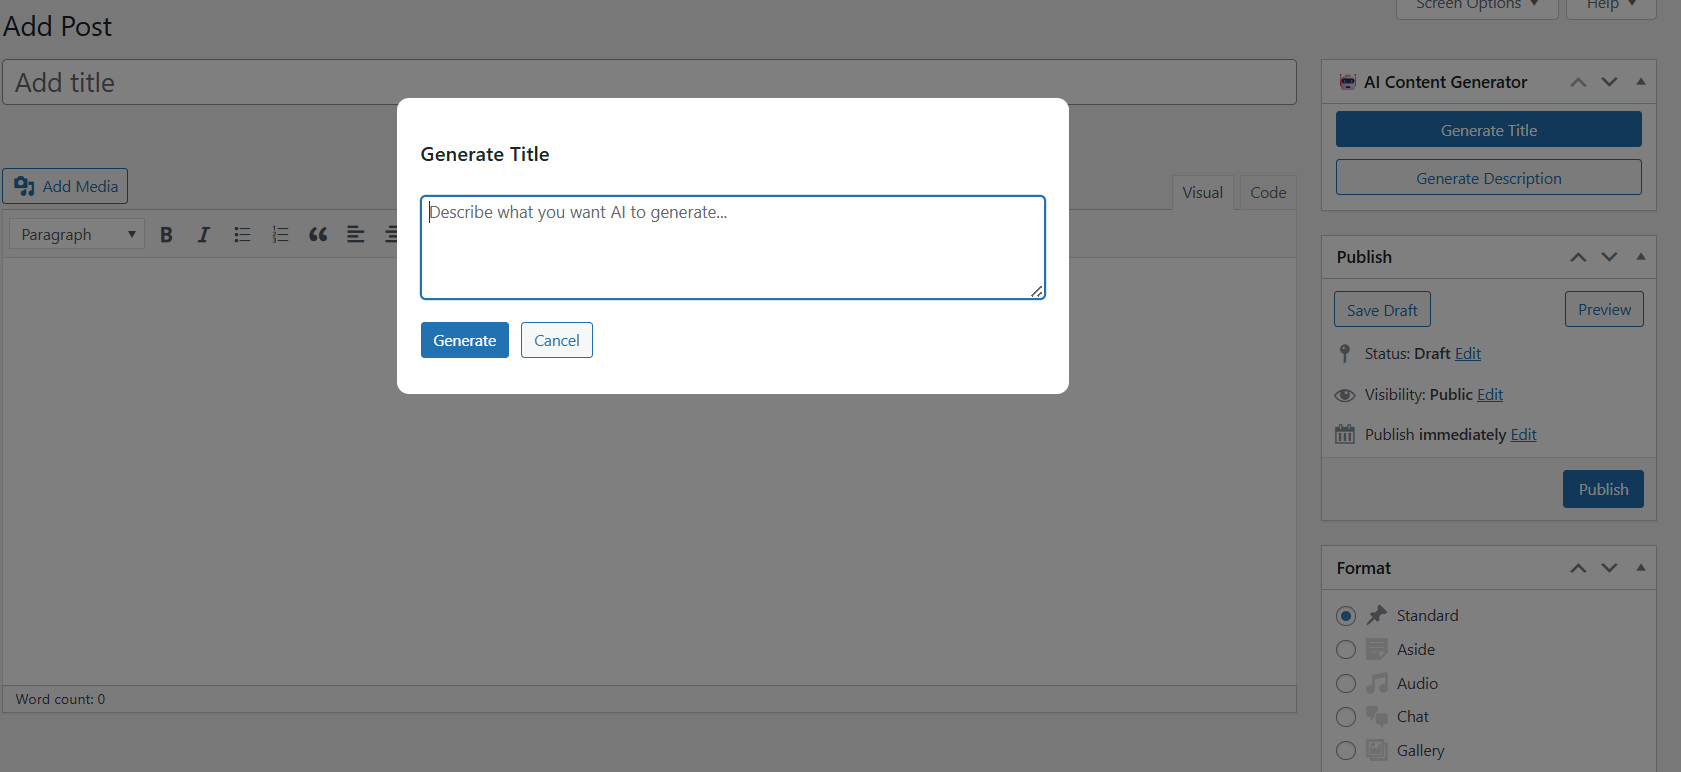The width and height of the screenshot is (1681, 772).
Task: Focus the AI prompt description textarea
Action: coord(732,247)
